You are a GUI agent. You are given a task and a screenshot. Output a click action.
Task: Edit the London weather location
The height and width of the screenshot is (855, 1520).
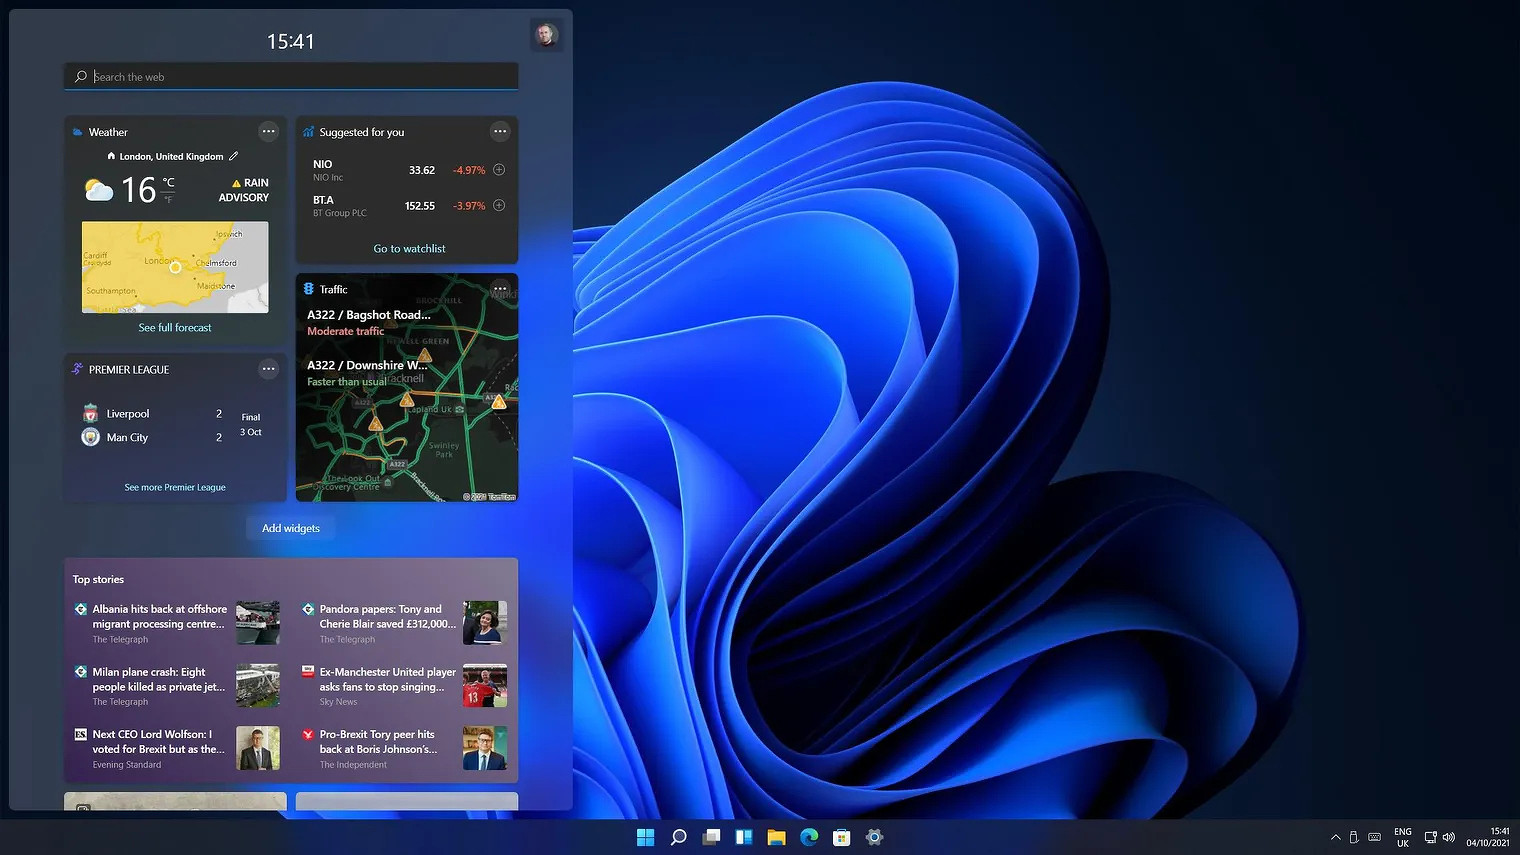coord(234,156)
